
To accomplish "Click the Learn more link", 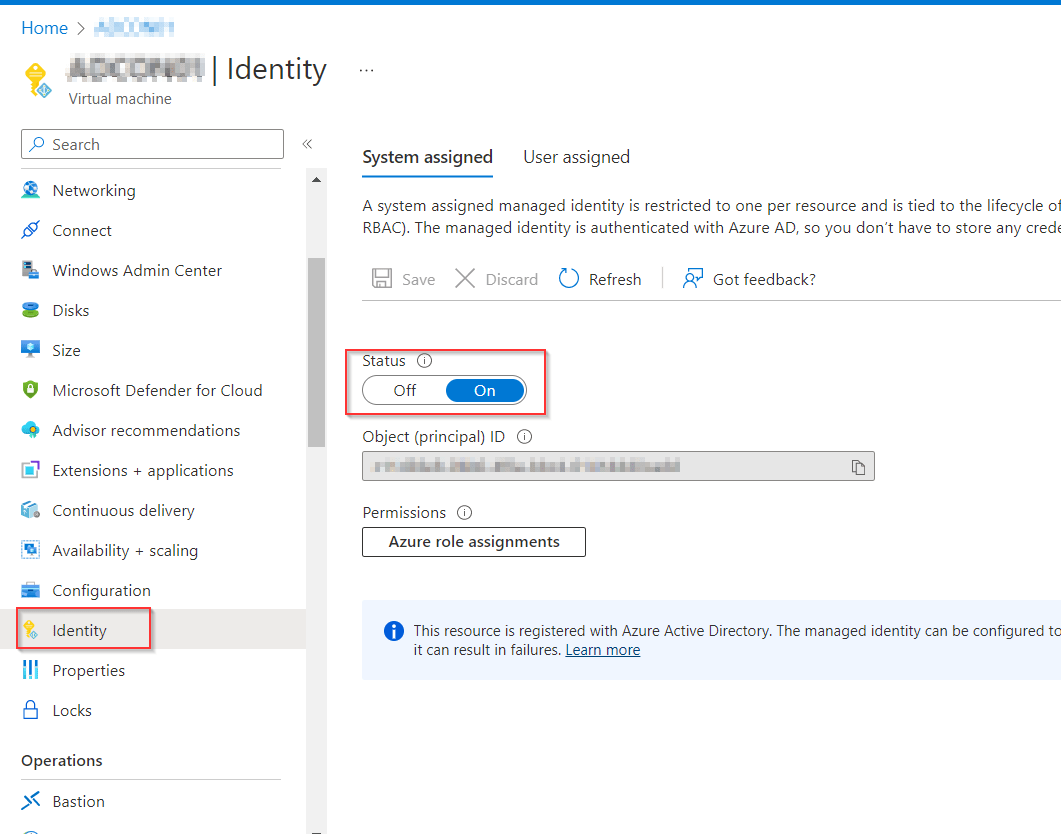I will (x=602, y=649).
